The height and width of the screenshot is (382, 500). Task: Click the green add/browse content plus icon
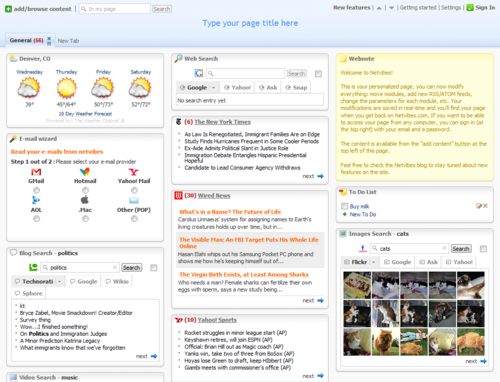point(8,9)
